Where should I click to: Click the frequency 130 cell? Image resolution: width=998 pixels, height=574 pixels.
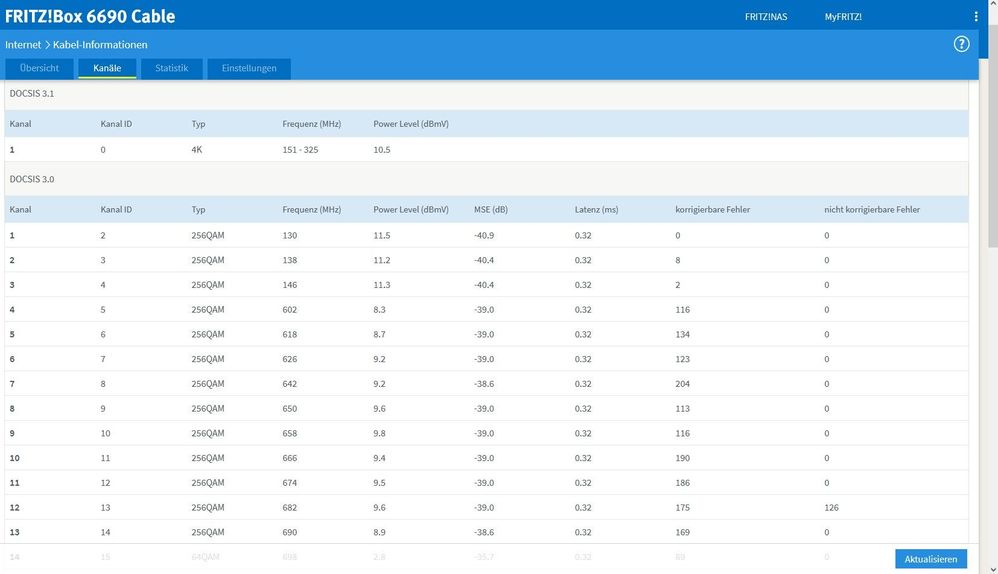pyautogui.click(x=290, y=235)
